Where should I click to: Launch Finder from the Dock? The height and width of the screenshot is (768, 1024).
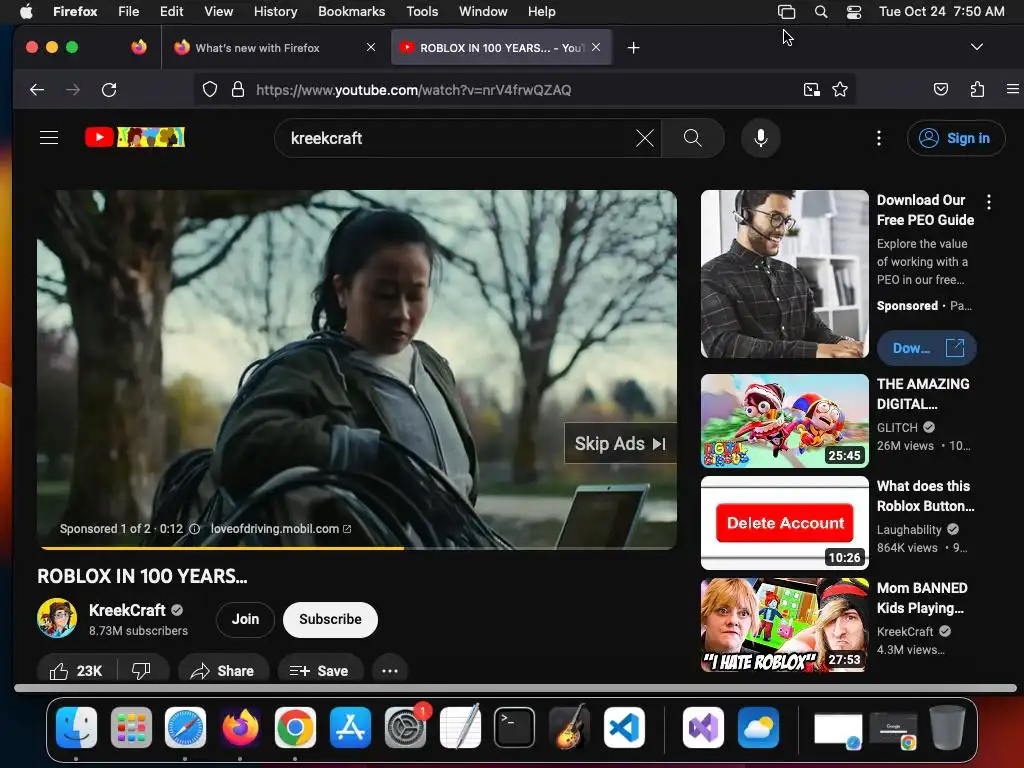[76, 727]
